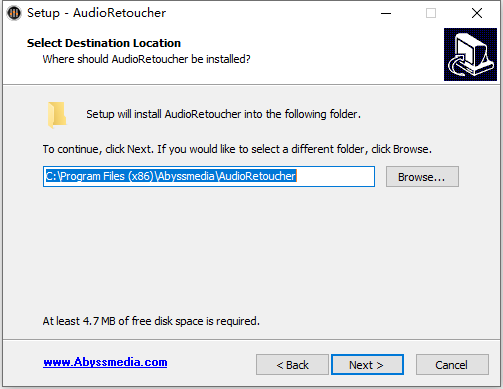Close the AudioRetoucher setup dialog
This screenshot has height=389, width=503.
click(477, 13)
